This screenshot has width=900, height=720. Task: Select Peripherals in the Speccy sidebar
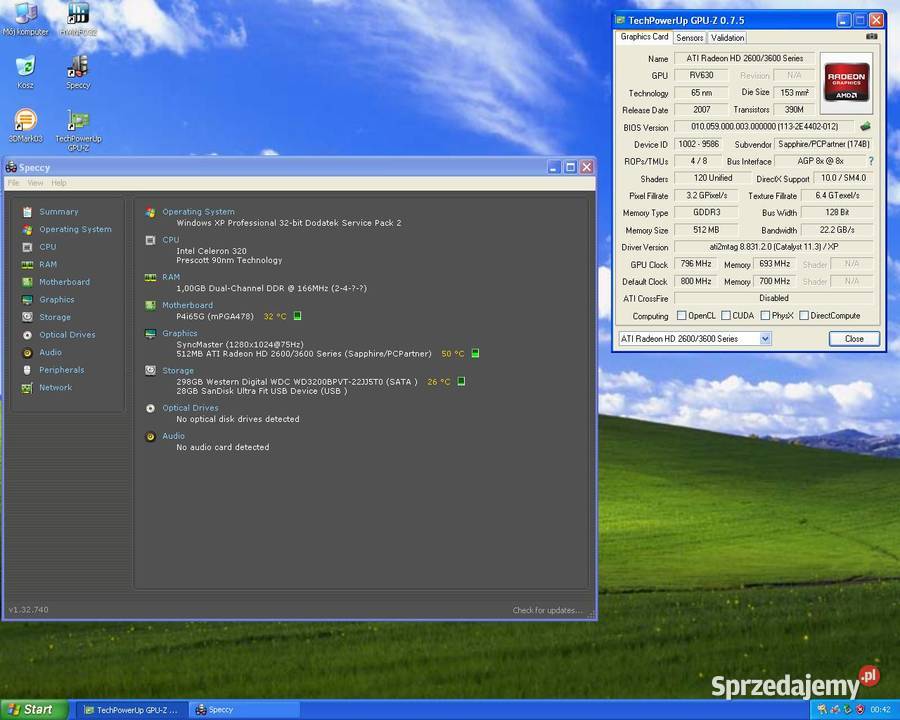[61, 370]
